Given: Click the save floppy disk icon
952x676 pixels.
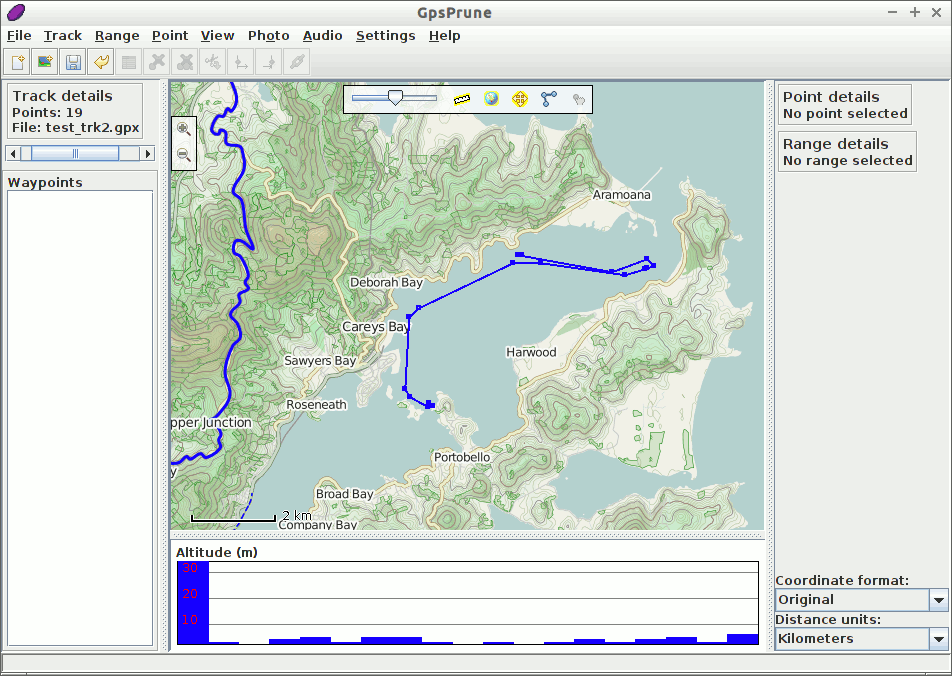Looking at the screenshot, I should tap(72, 62).
